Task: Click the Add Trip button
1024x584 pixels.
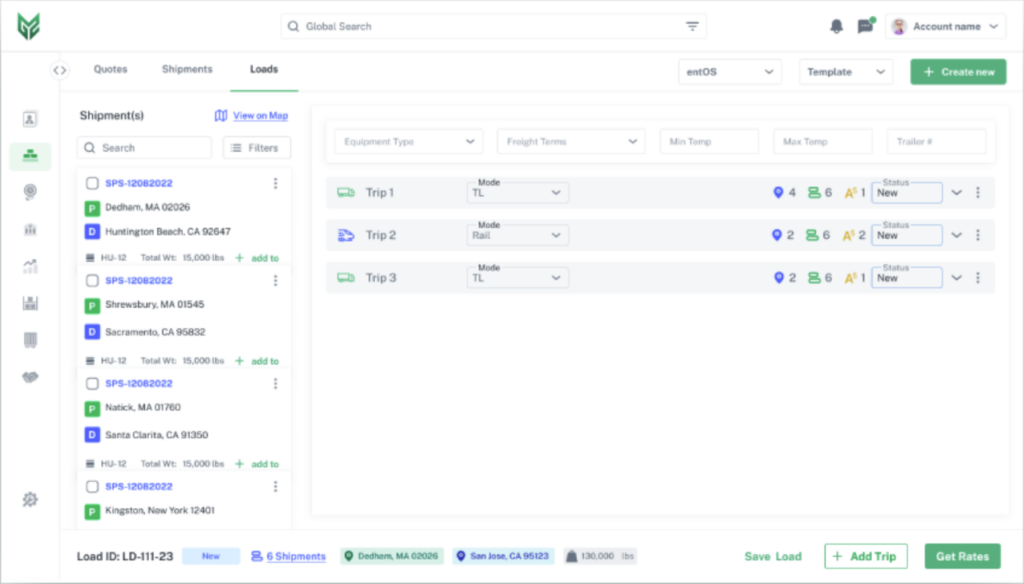Action: coord(865,557)
